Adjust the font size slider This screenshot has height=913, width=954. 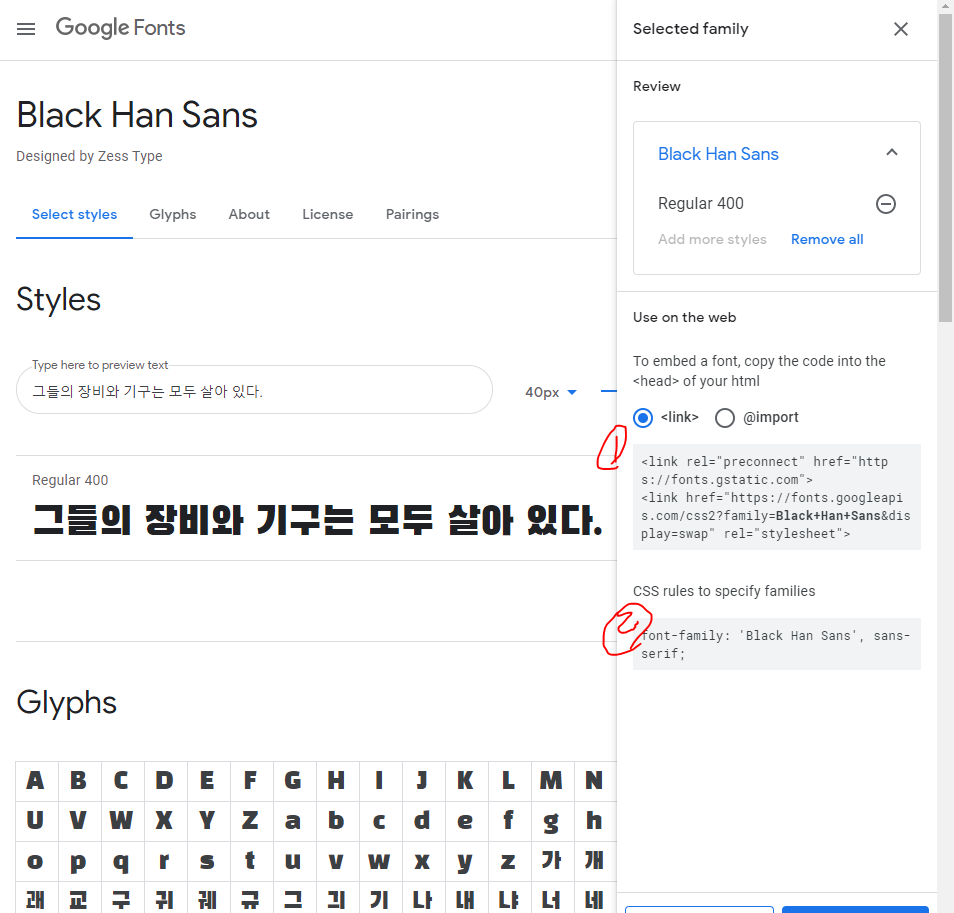[608, 391]
